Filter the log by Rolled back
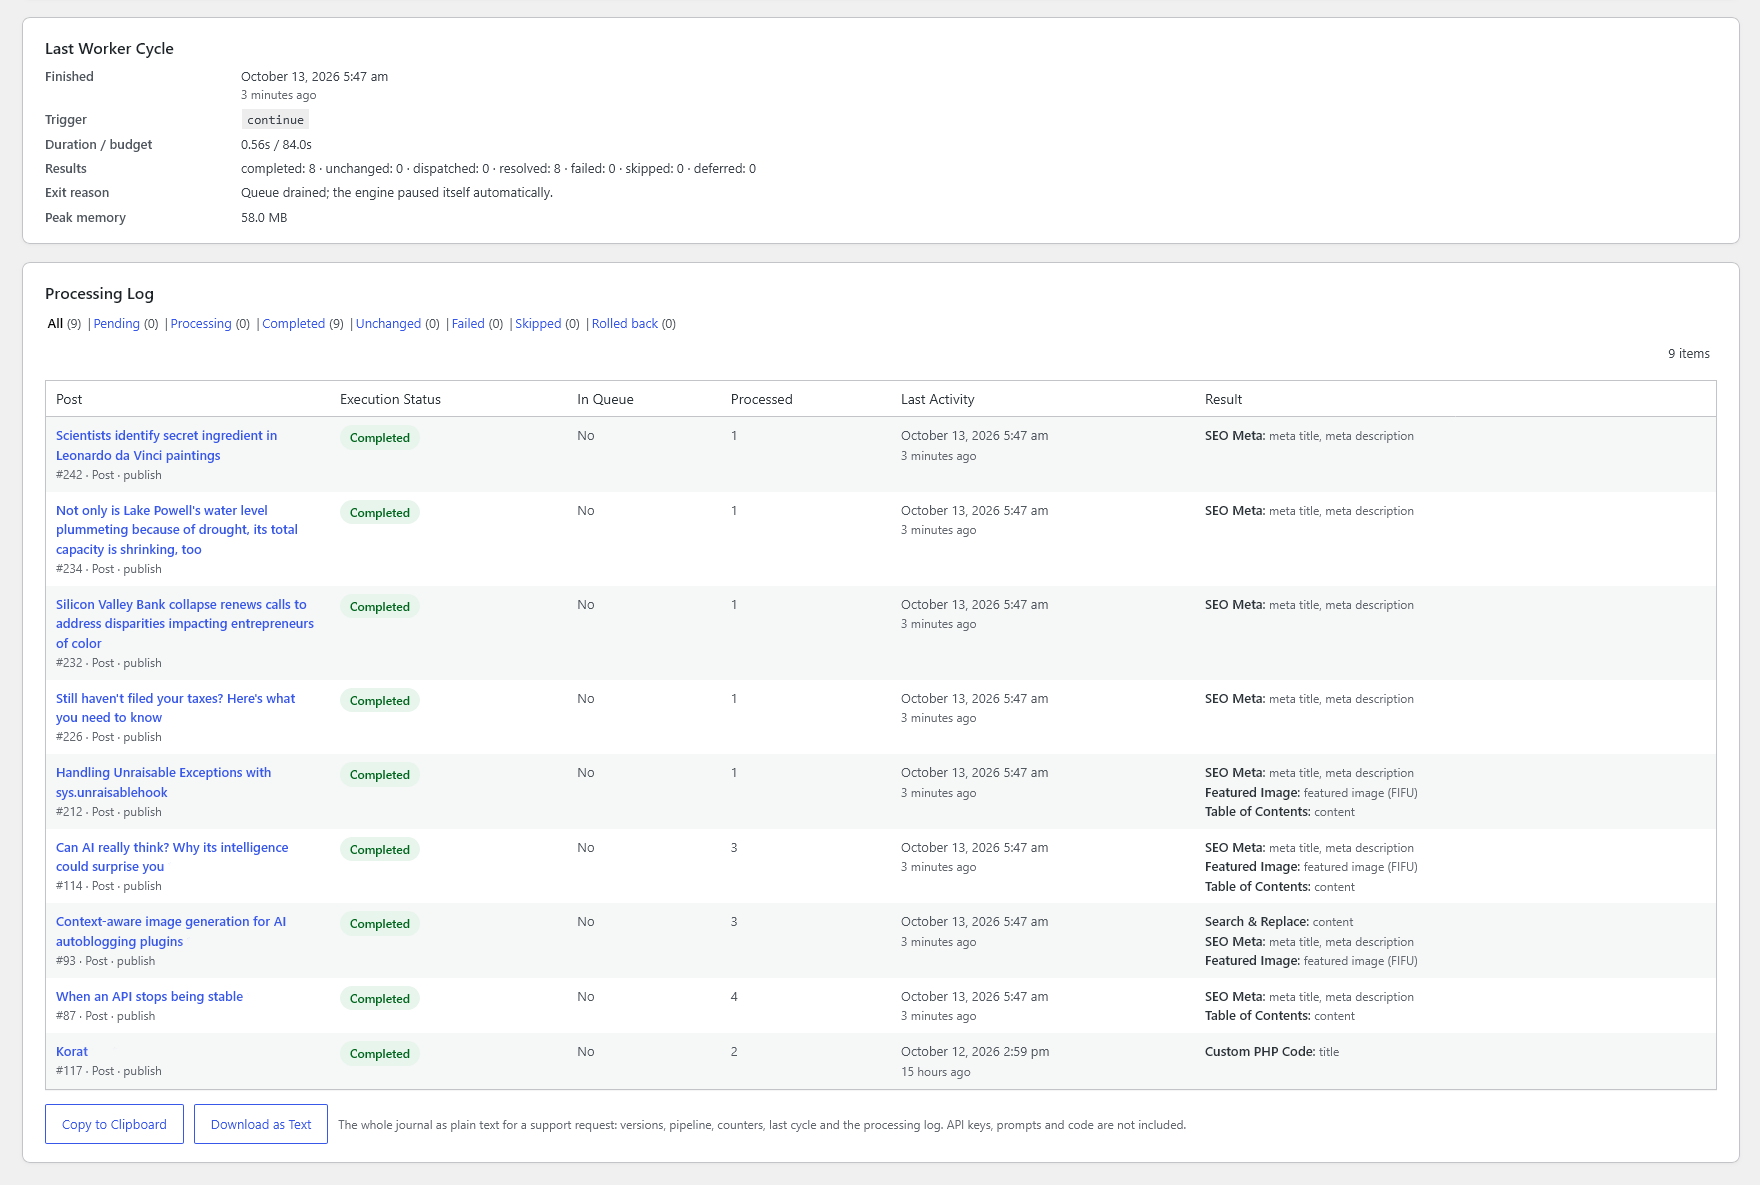 pyautogui.click(x=625, y=324)
